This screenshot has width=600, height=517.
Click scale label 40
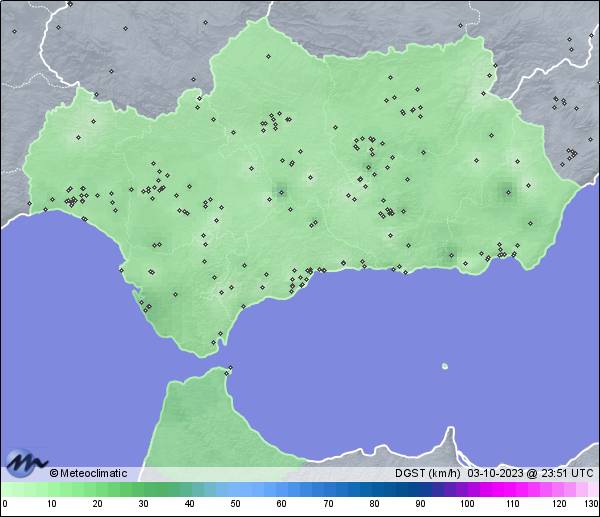point(189,504)
